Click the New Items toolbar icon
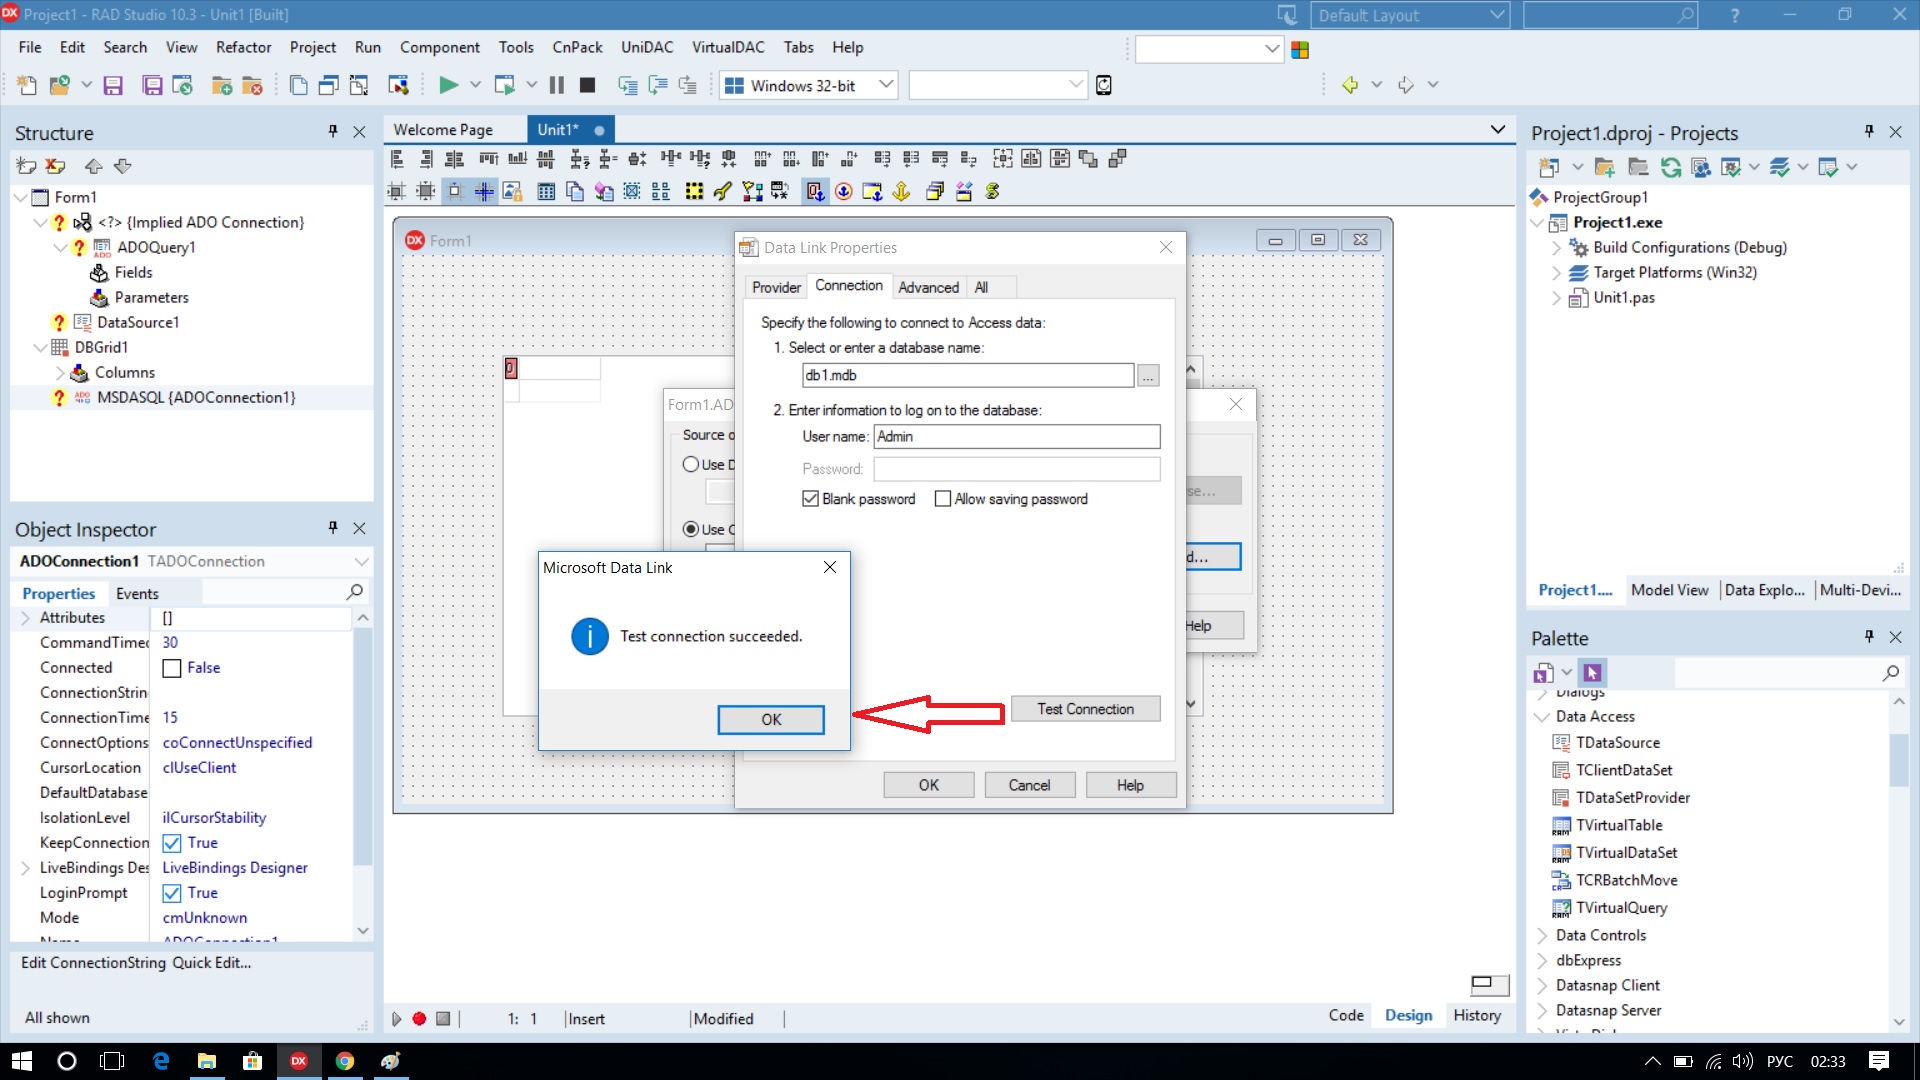This screenshot has width=1920, height=1080. pyautogui.click(x=27, y=85)
